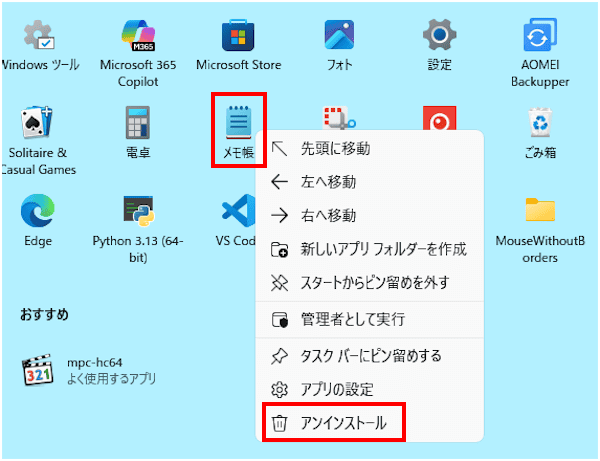The width and height of the screenshot is (600, 461).
Task: Click アンインストール in context menu
Action: click(370, 423)
